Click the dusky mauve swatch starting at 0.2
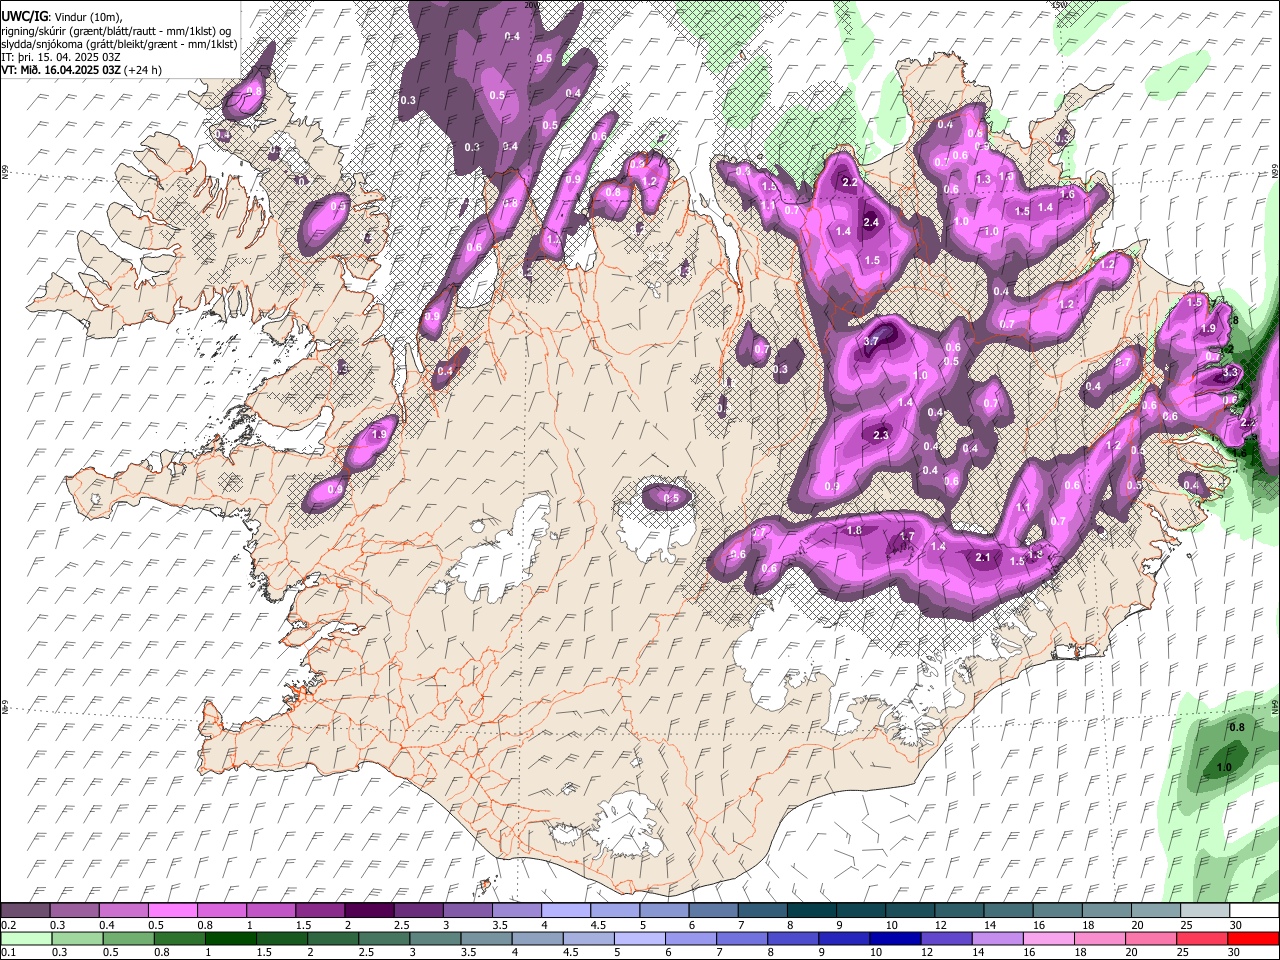 [25, 910]
